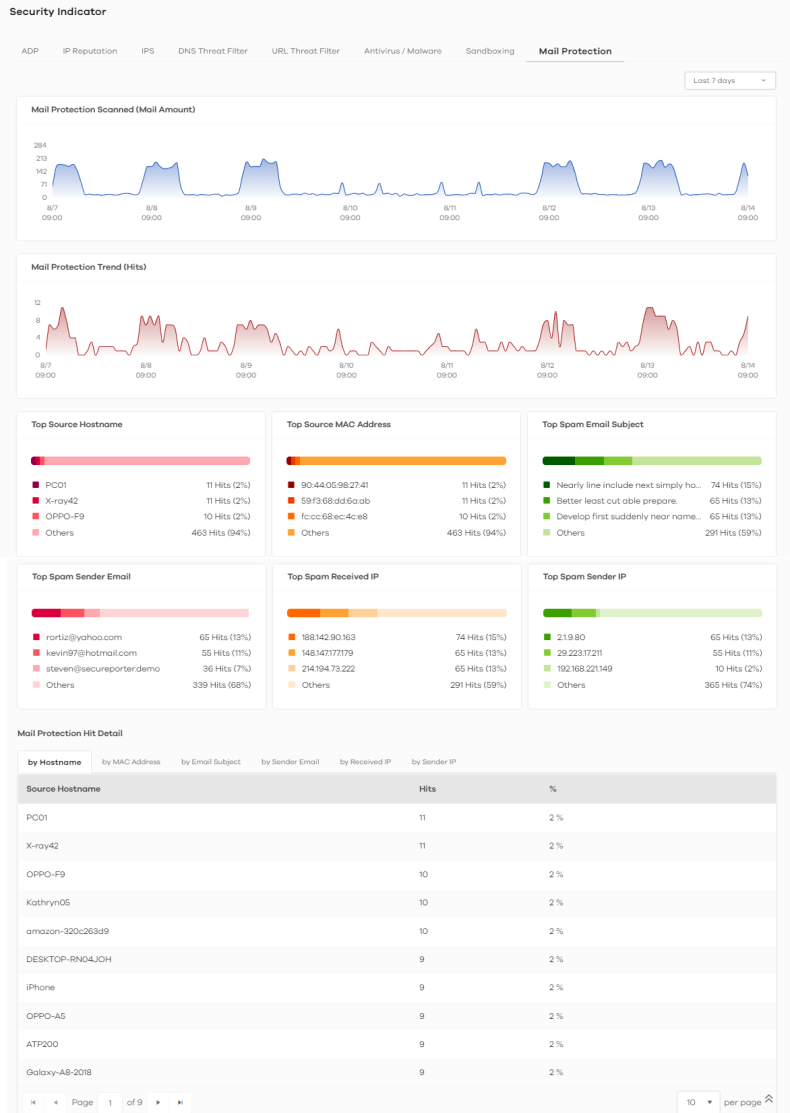Go to the first page of results
The image size is (790, 1113).
click(x=33, y=1102)
